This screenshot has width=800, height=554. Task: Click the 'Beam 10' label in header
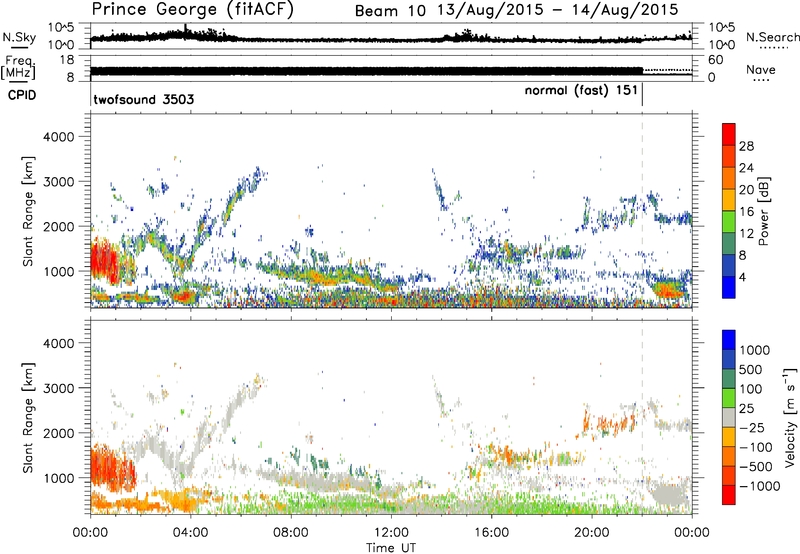[x=390, y=11]
